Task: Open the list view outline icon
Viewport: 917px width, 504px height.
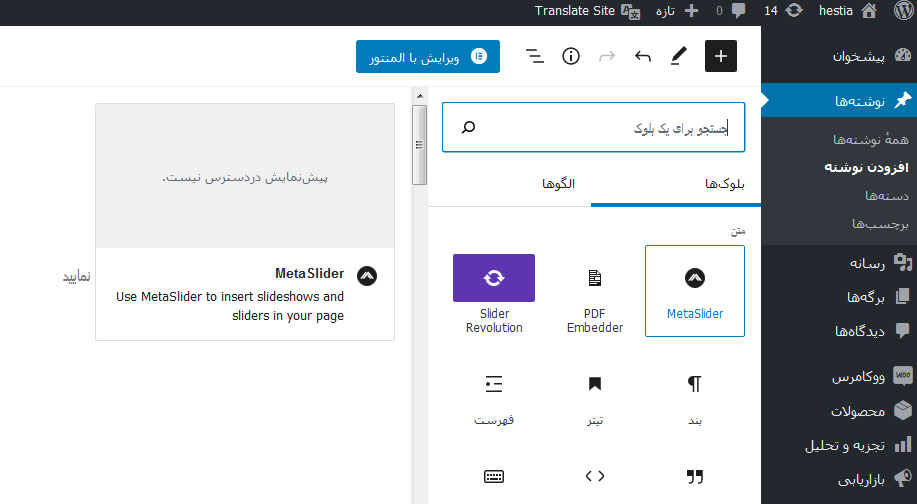Action: tap(535, 56)
